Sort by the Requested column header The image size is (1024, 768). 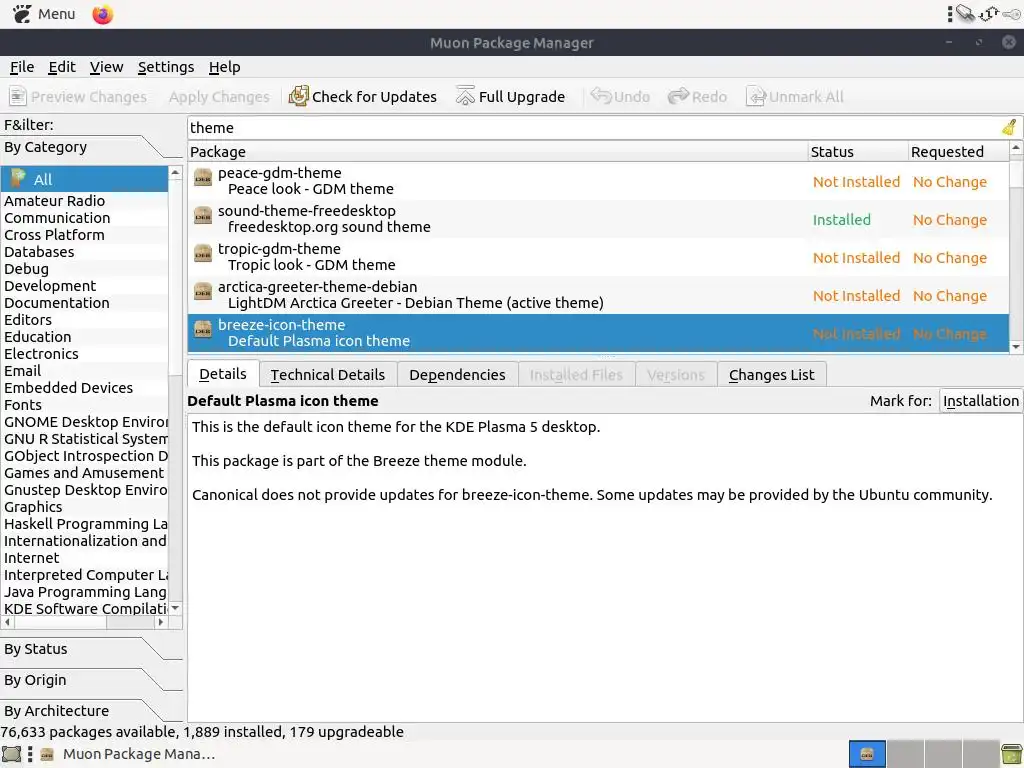(x=958, y=152)
